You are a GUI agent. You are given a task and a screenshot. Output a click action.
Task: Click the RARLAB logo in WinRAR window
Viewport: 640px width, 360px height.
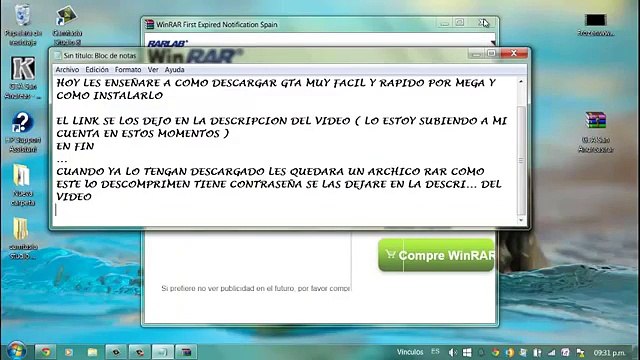168,43
